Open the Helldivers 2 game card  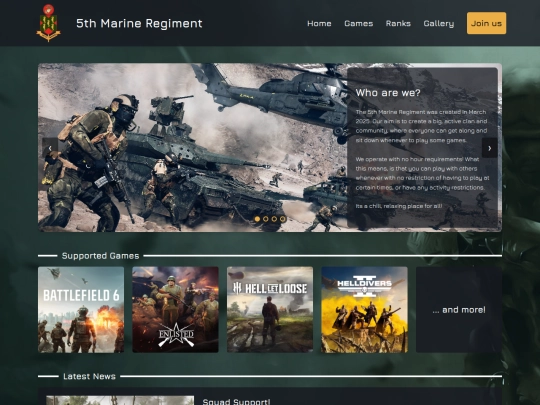[x=364, y=310]
